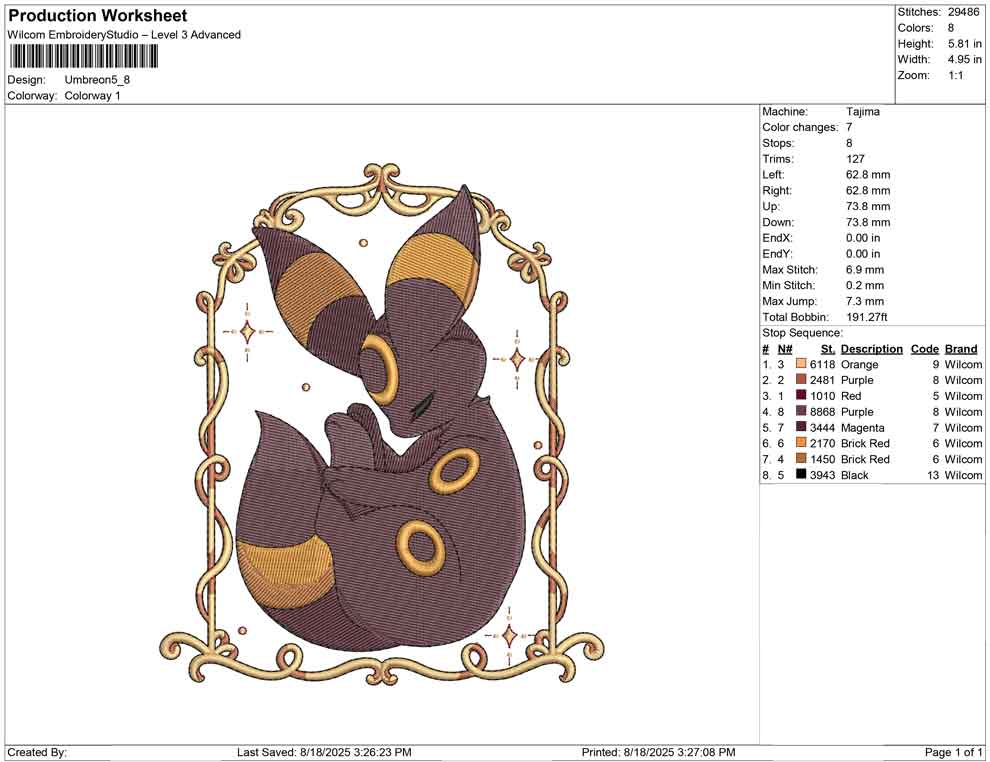Click the Trims value 127

[x=856, y=159]
